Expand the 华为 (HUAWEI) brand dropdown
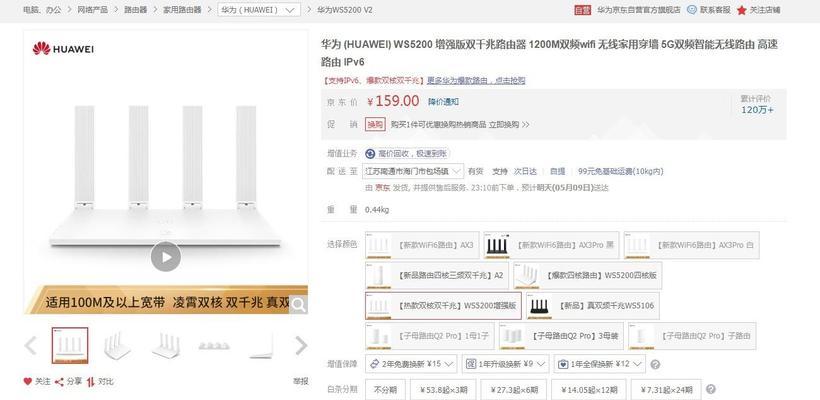The width and height of the screenshot is (820, 400). 259,10
